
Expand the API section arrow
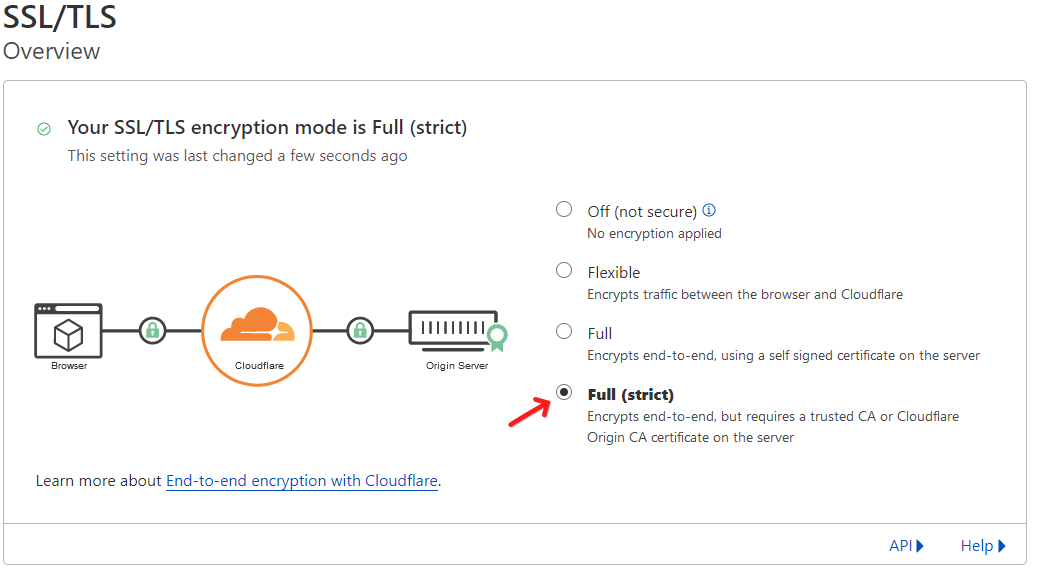[920, 546]
